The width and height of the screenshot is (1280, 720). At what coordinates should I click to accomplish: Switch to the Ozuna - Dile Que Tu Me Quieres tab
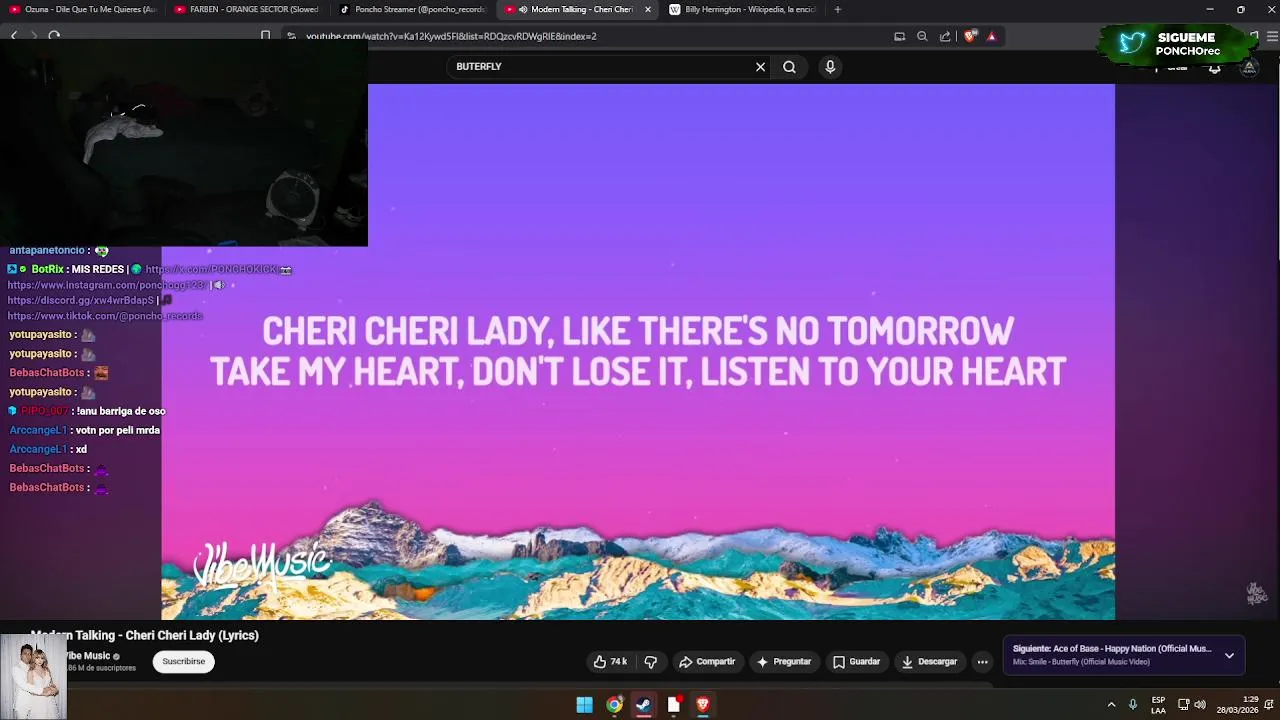(83, 9)
